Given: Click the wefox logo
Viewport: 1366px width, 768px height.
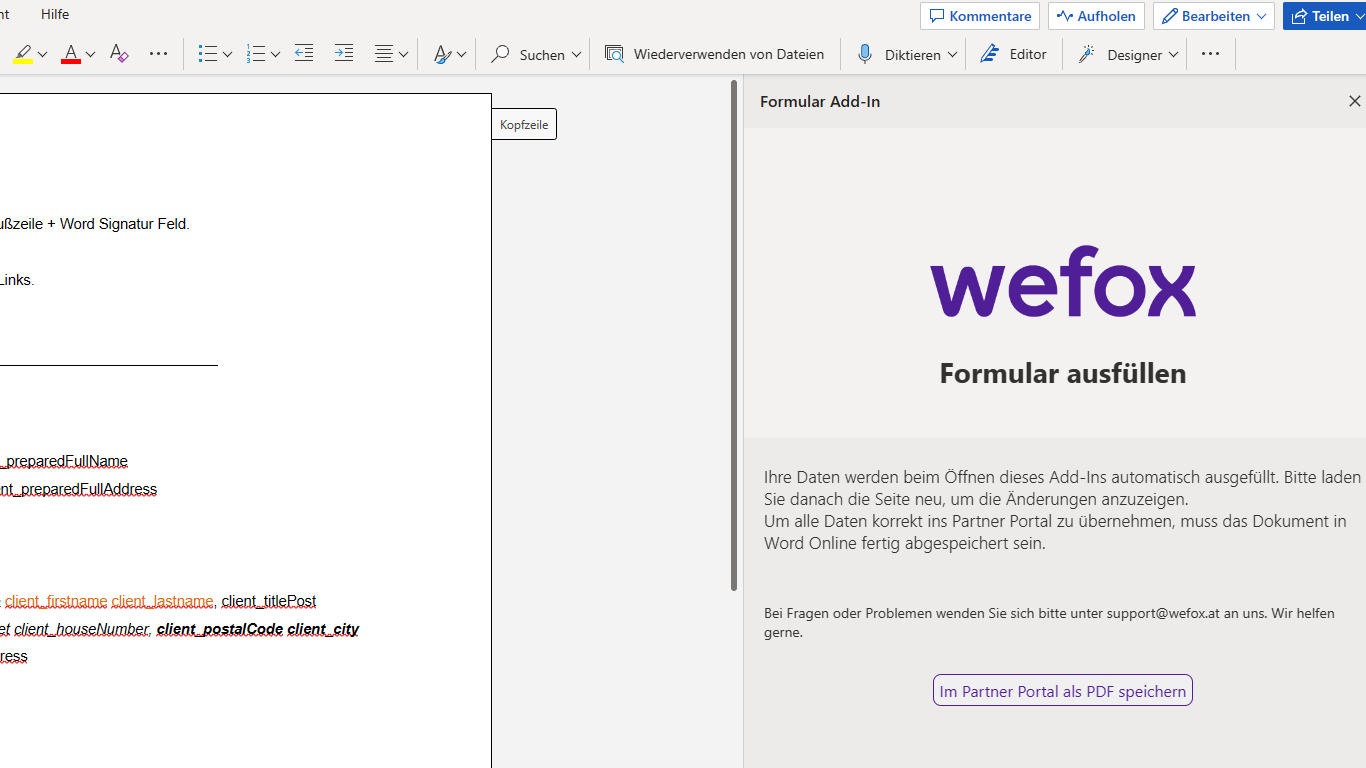Looking at the screenshot, I should point(1063,281).
